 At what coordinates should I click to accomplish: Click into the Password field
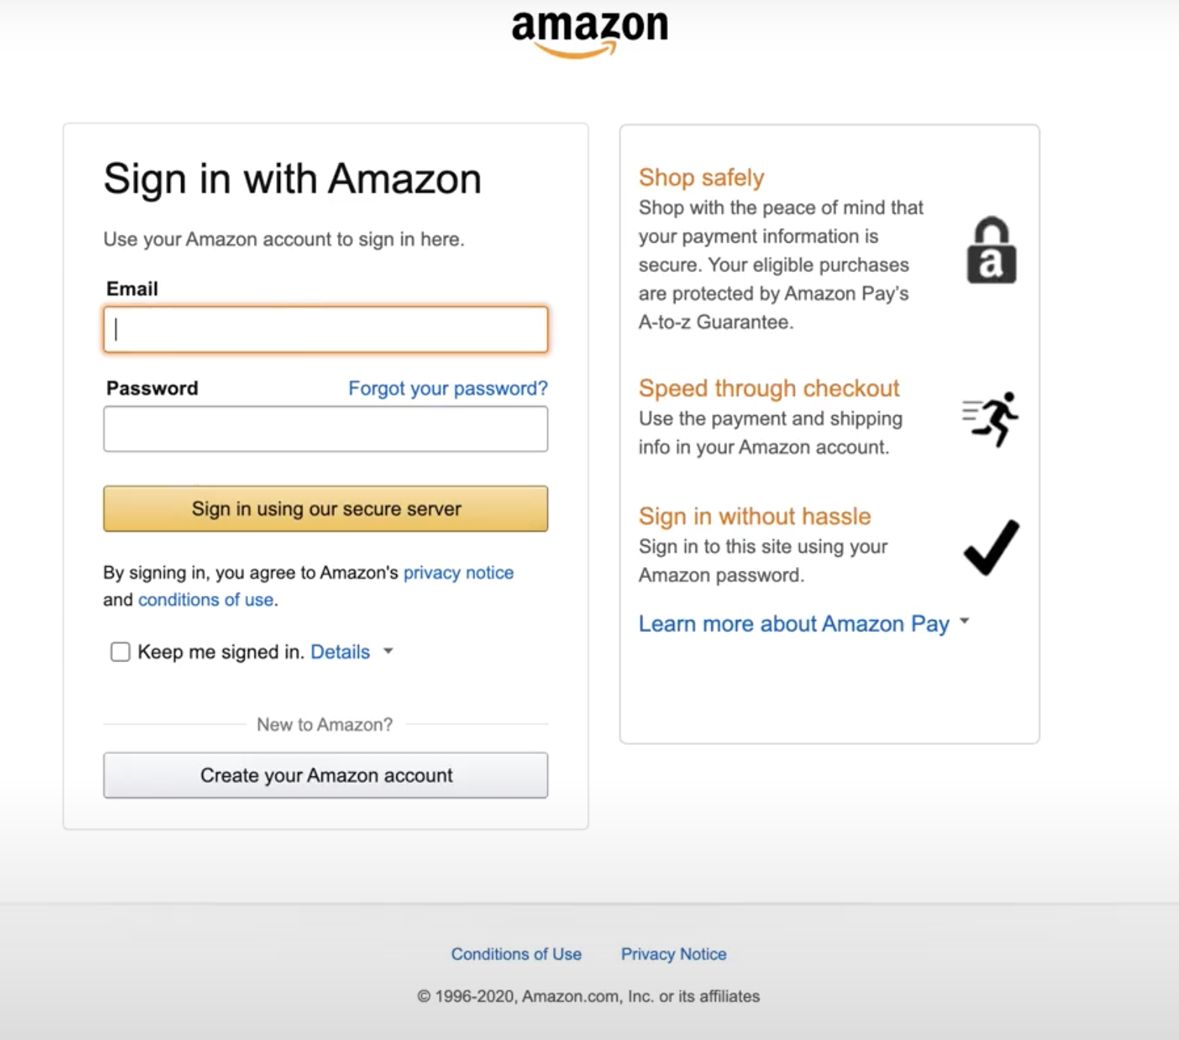(x=325, y=429)
